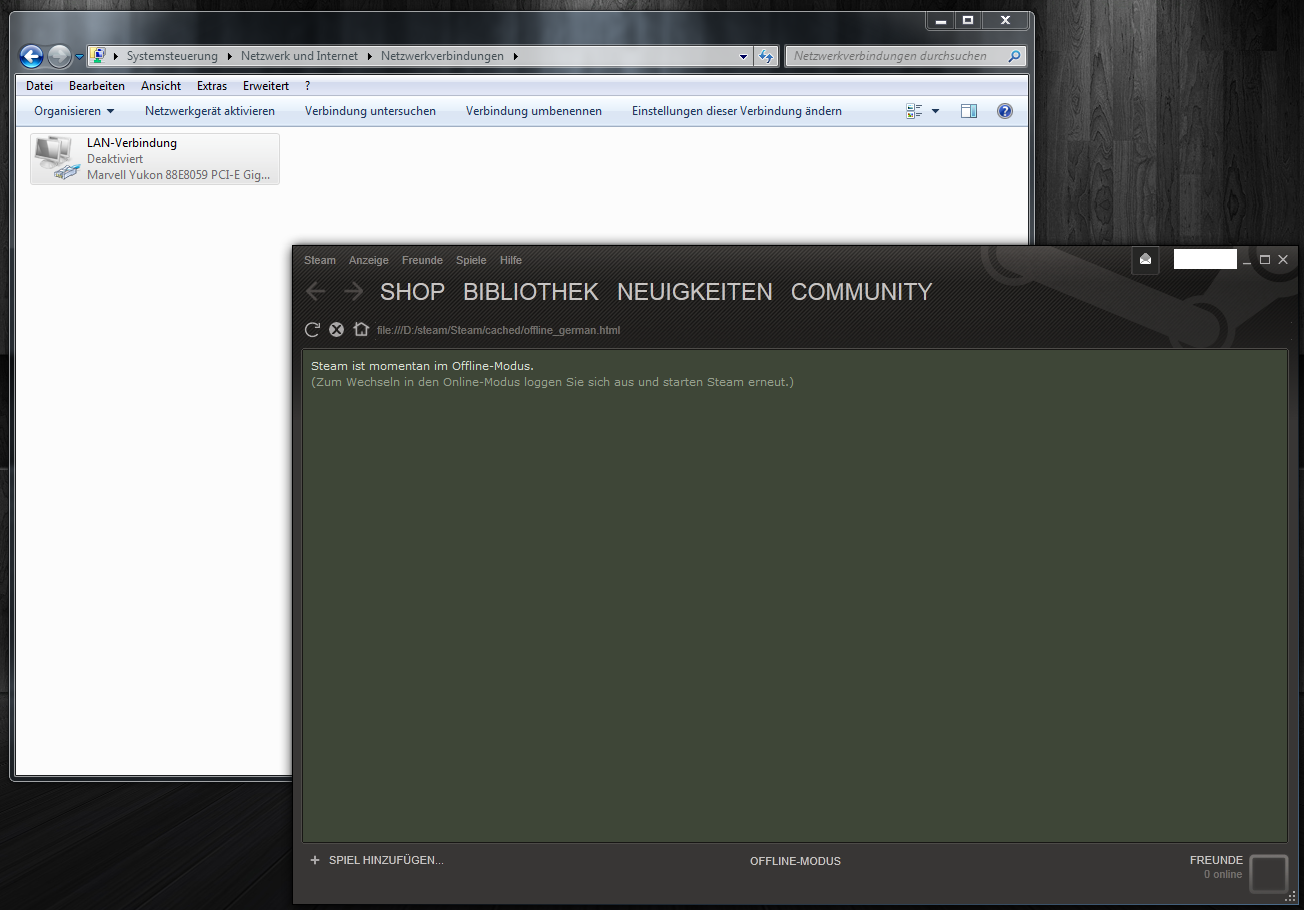Click SPIEL HINZUFÜGEN... in Steam

pos(377,860)
